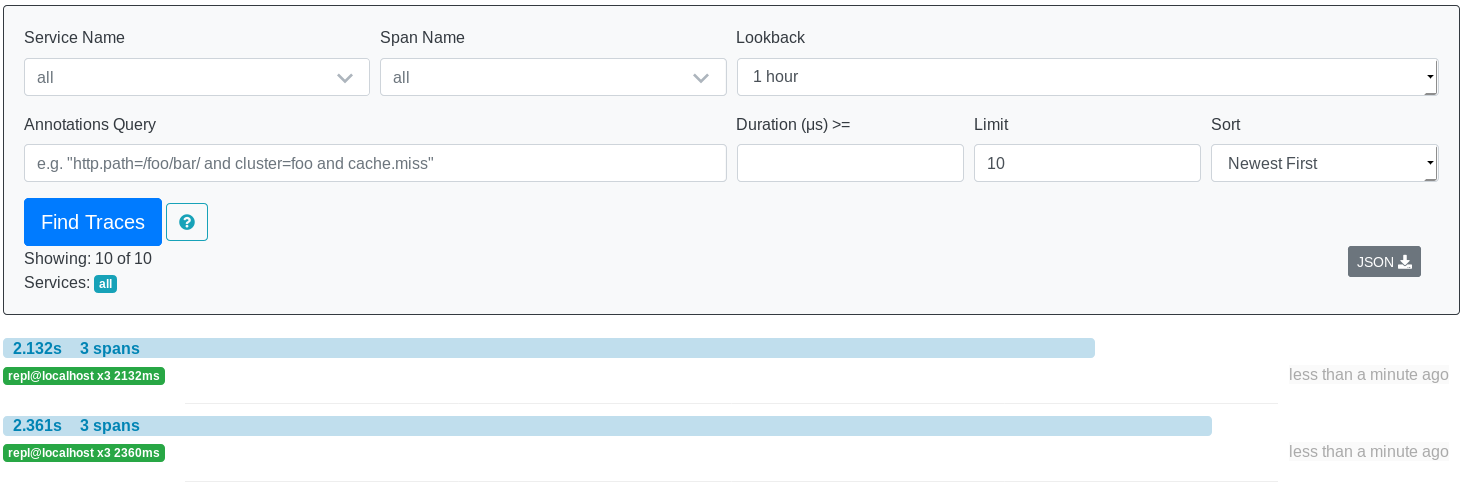Viewport: 1462px width, 486px height.
Task: Open the Service Name combo box
Action: (x=197, y=77)
